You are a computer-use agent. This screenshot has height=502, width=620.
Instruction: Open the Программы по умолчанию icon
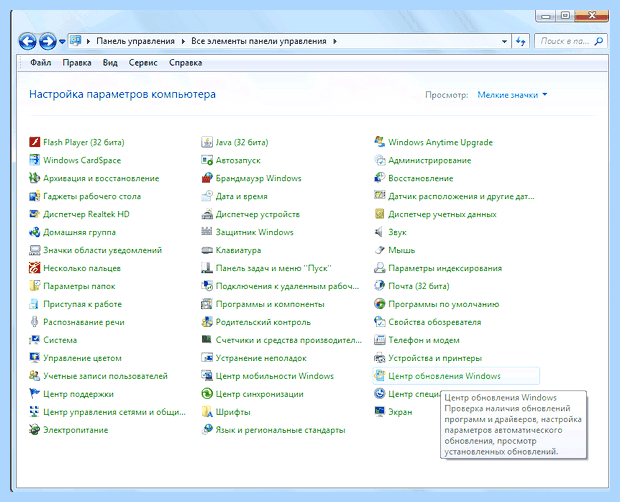379,304
